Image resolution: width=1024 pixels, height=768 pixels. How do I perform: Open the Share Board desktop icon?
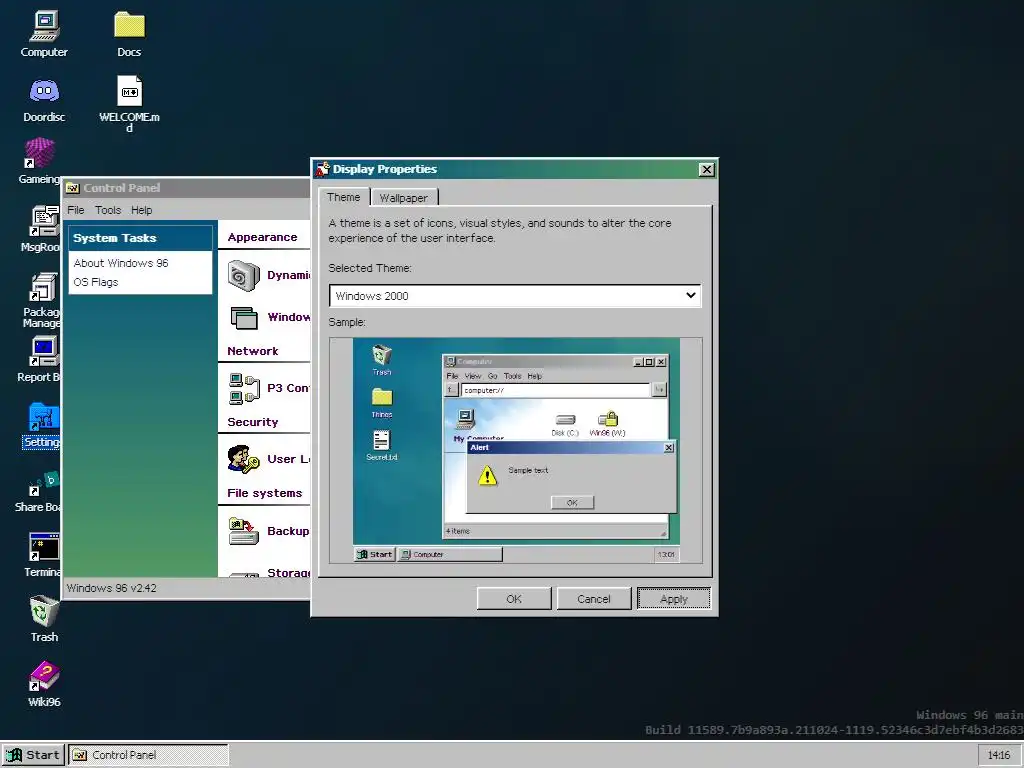pos(38,491)
